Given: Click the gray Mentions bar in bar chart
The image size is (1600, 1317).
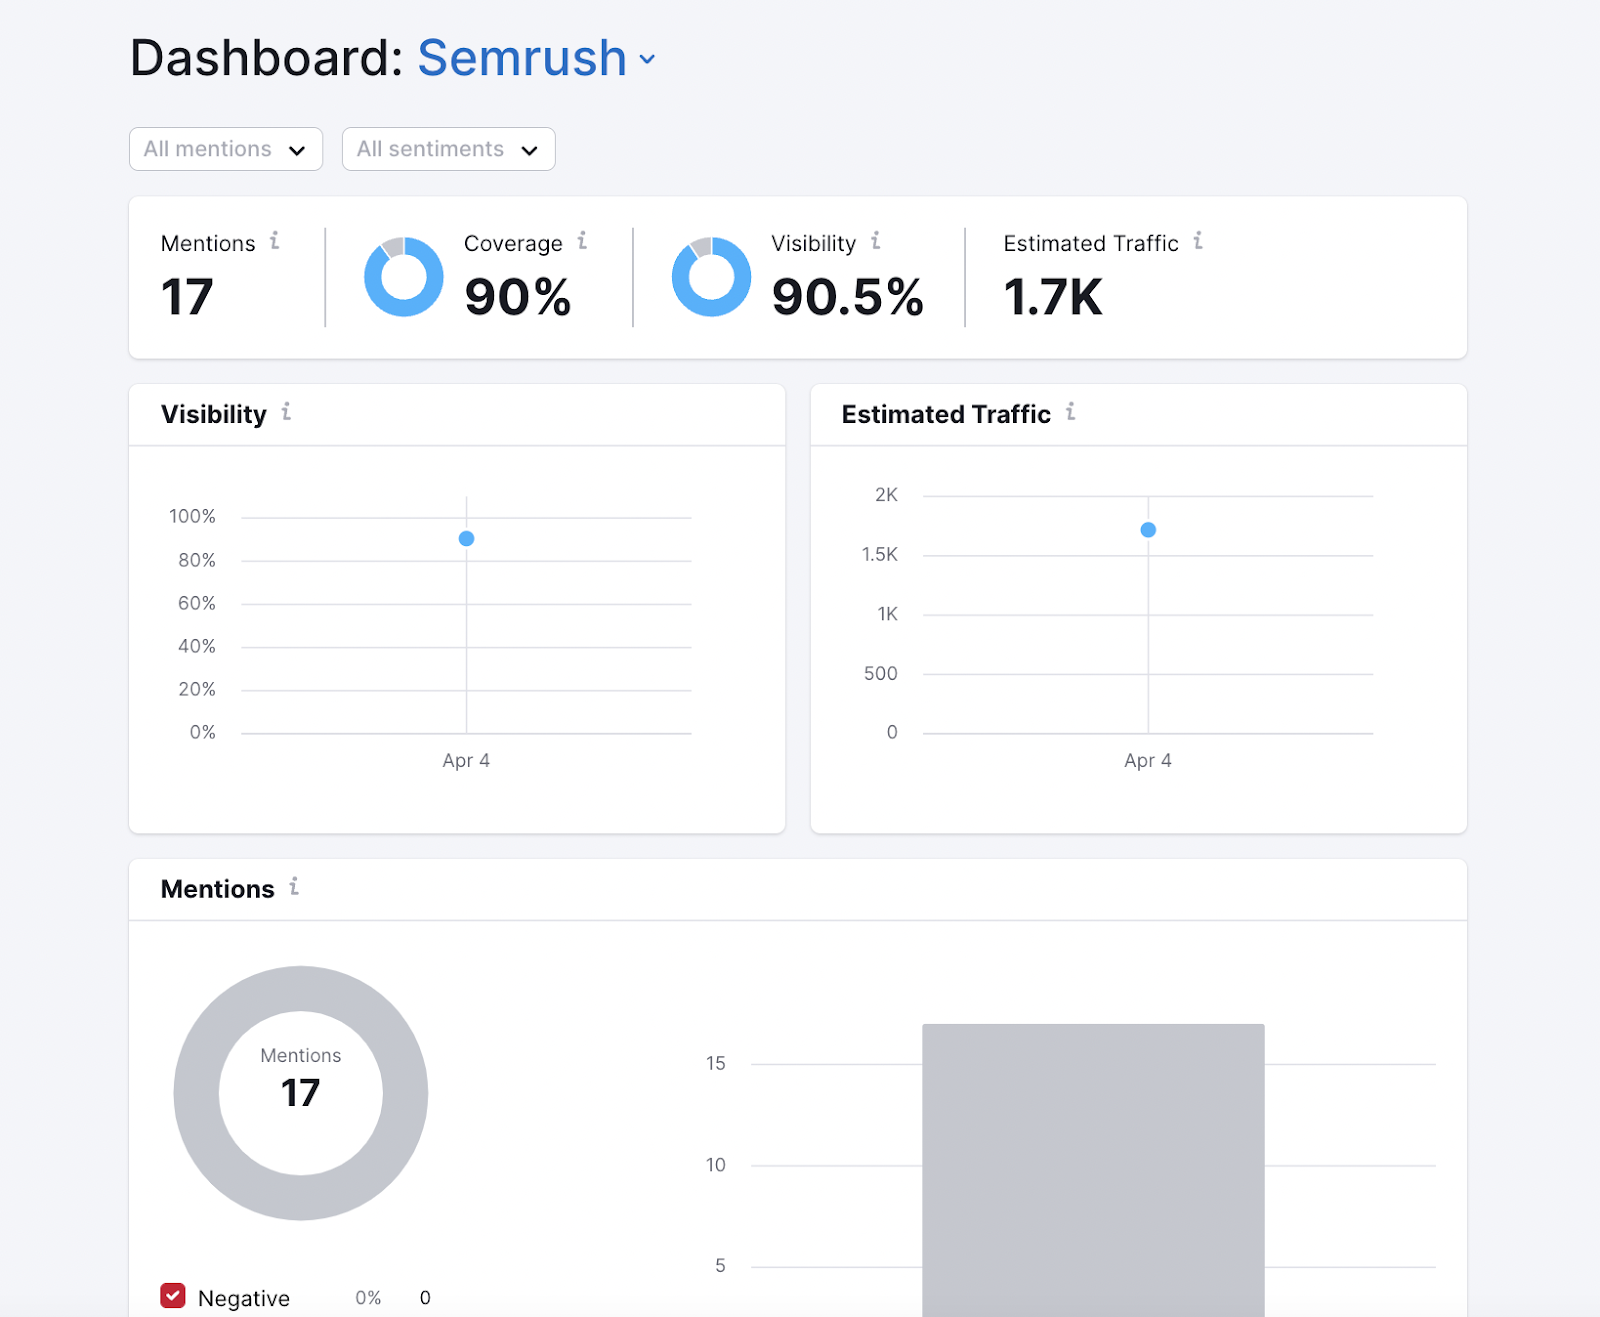Looking at the screenshot, I should [x=1093, y=1170].
